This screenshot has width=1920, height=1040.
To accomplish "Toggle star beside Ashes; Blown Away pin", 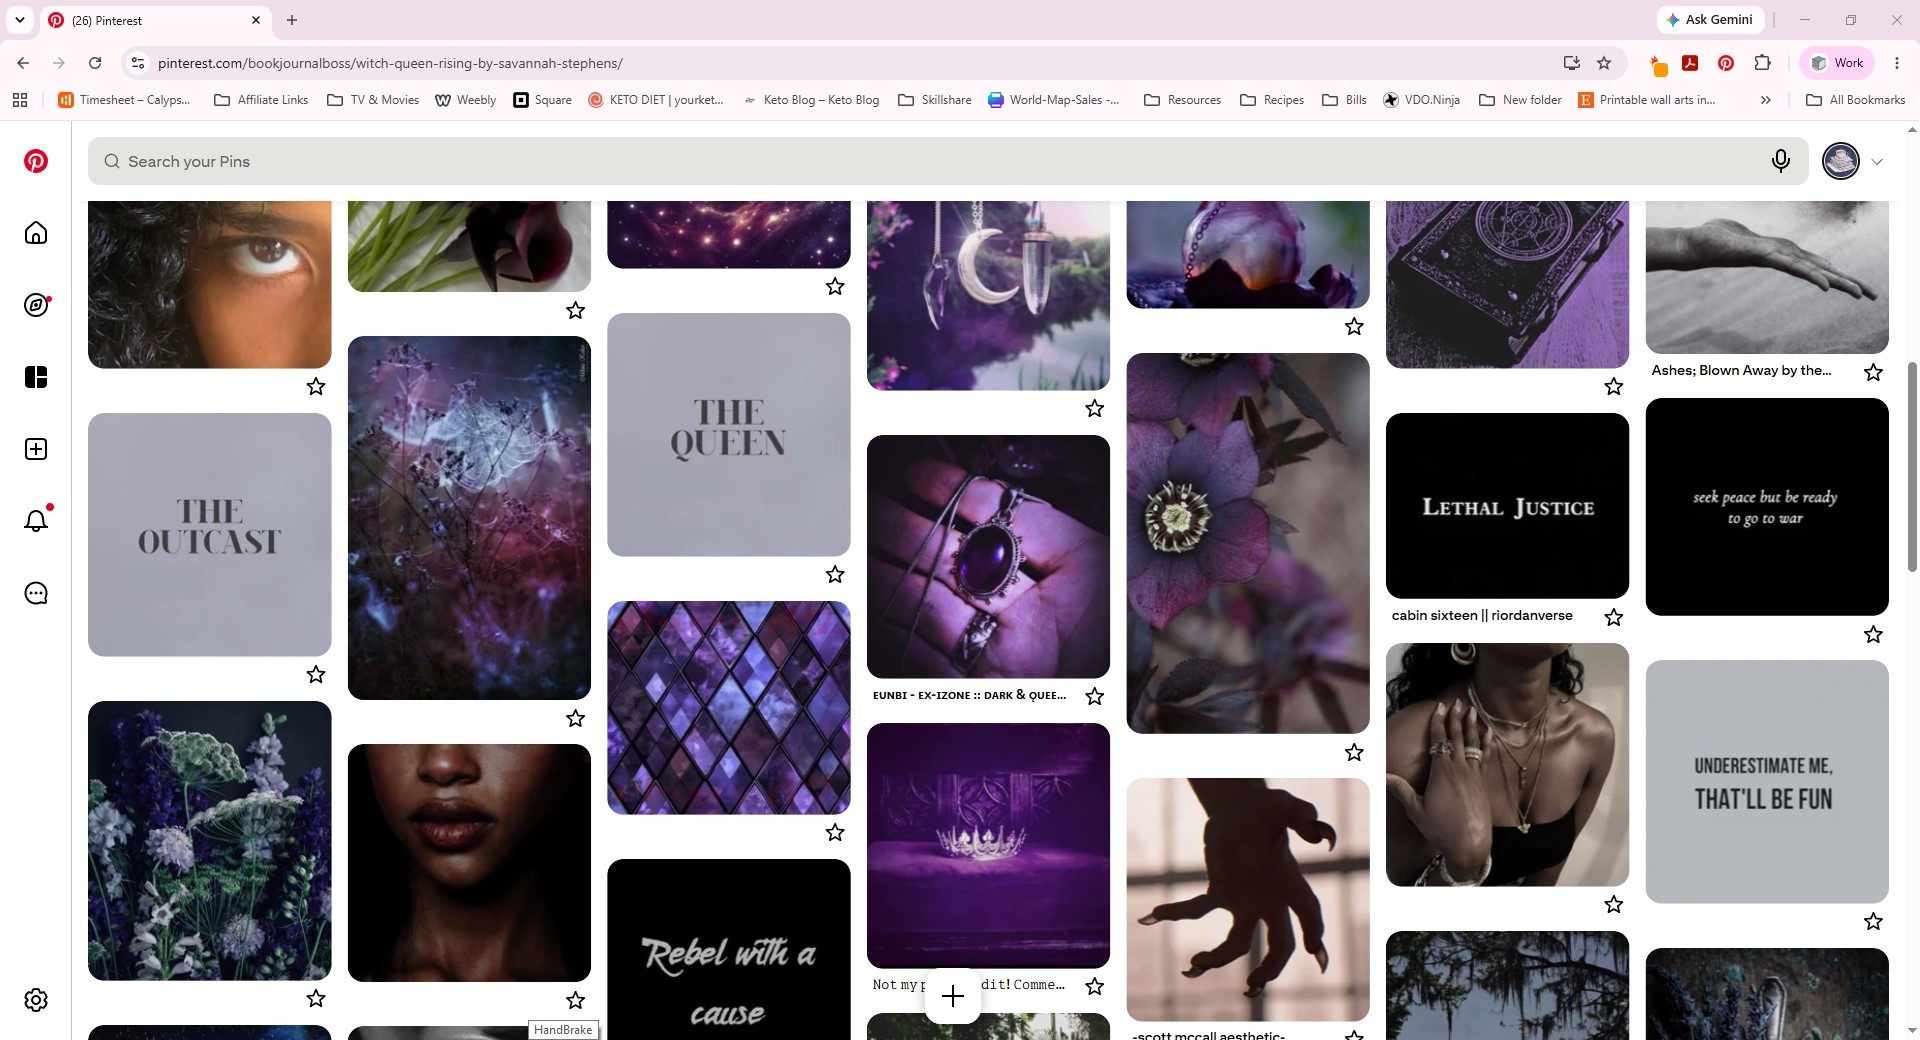I will point(1873,372).
